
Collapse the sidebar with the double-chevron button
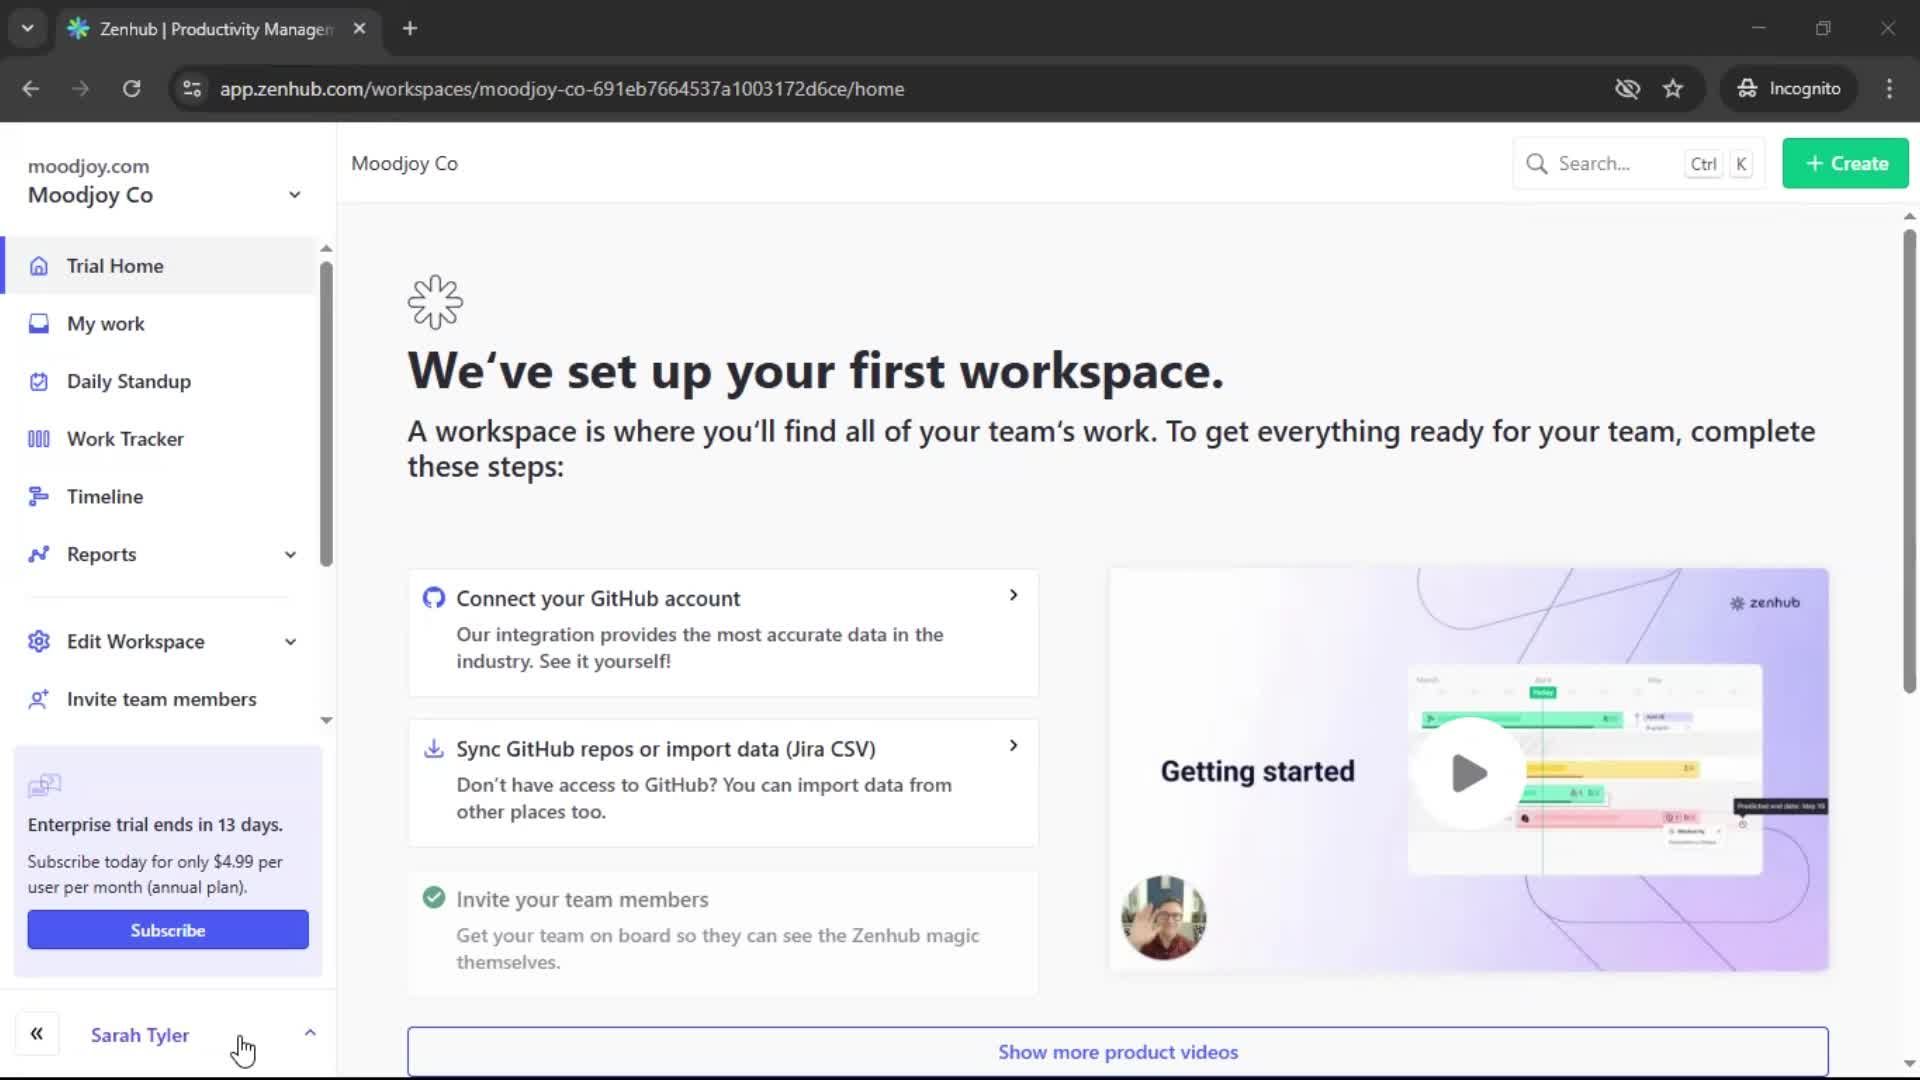pyautogui.click(x=37, y=1033)
